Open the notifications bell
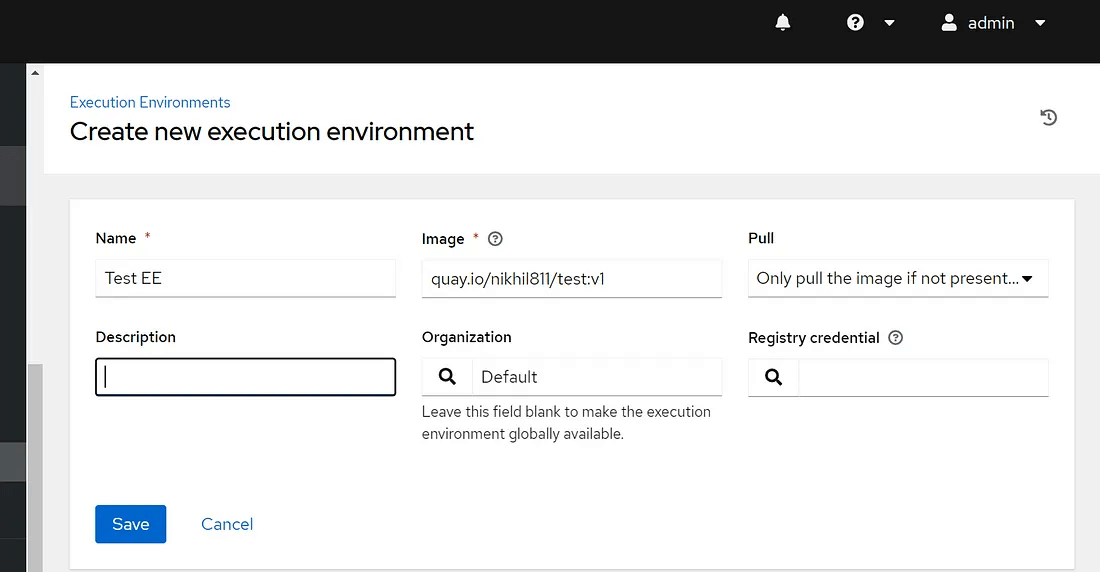Viewport: 1100px width, 572px height. [x=783, y=23]
